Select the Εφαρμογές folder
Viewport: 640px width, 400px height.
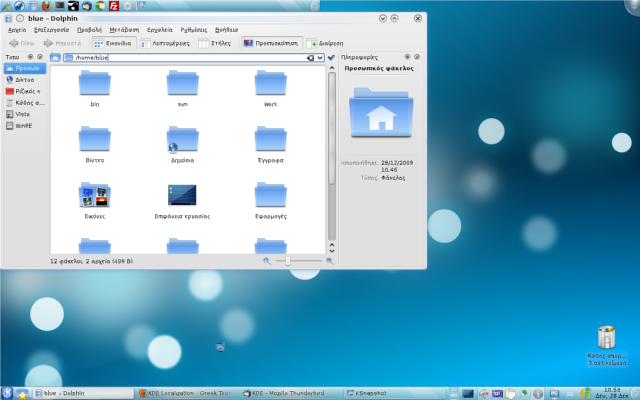pos(271,200)
